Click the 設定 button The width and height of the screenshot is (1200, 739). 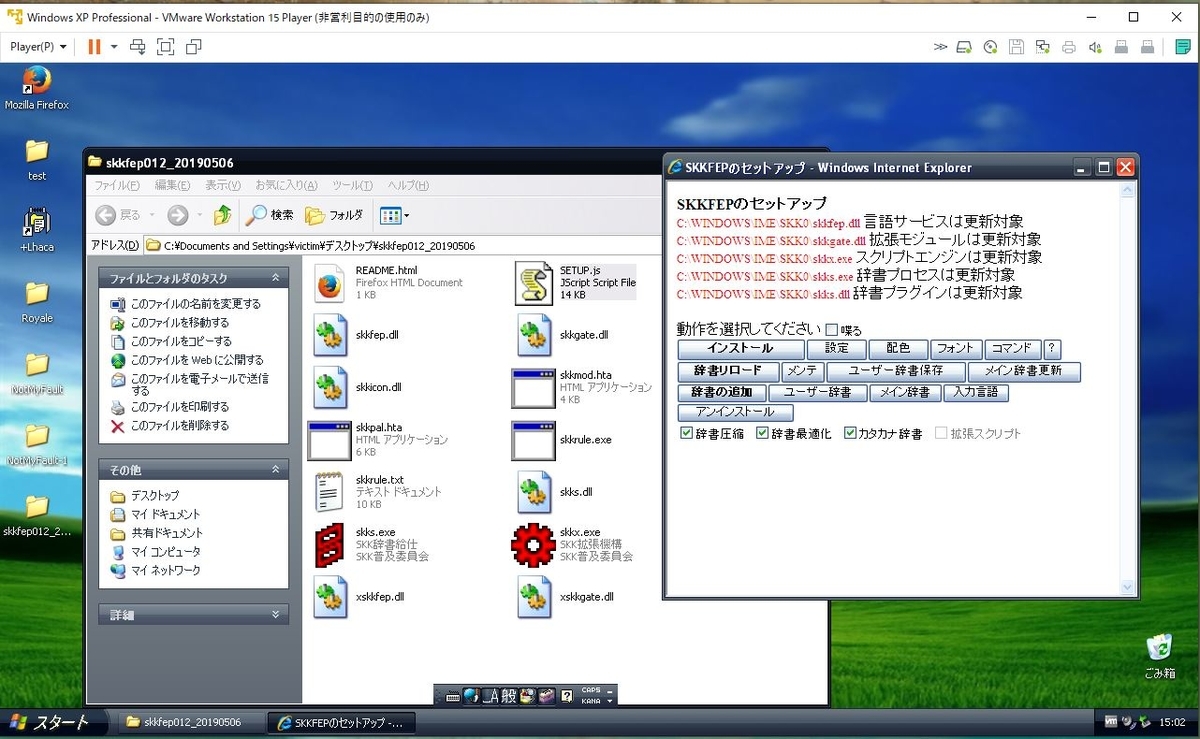coord(837,349)
